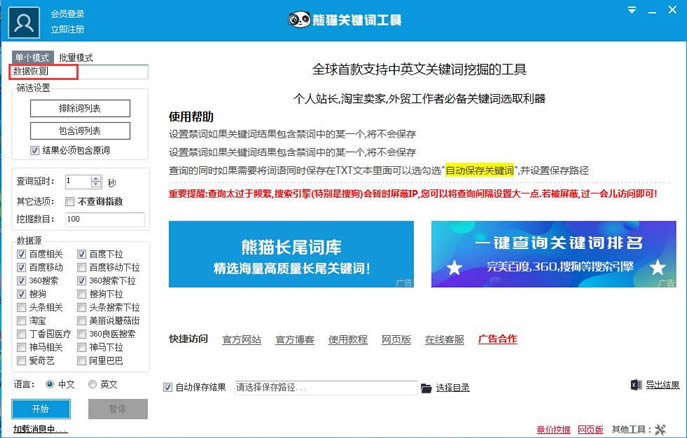Click the 排除词列表 button
This screenshot has width=687, height=438.
point(80,108)
